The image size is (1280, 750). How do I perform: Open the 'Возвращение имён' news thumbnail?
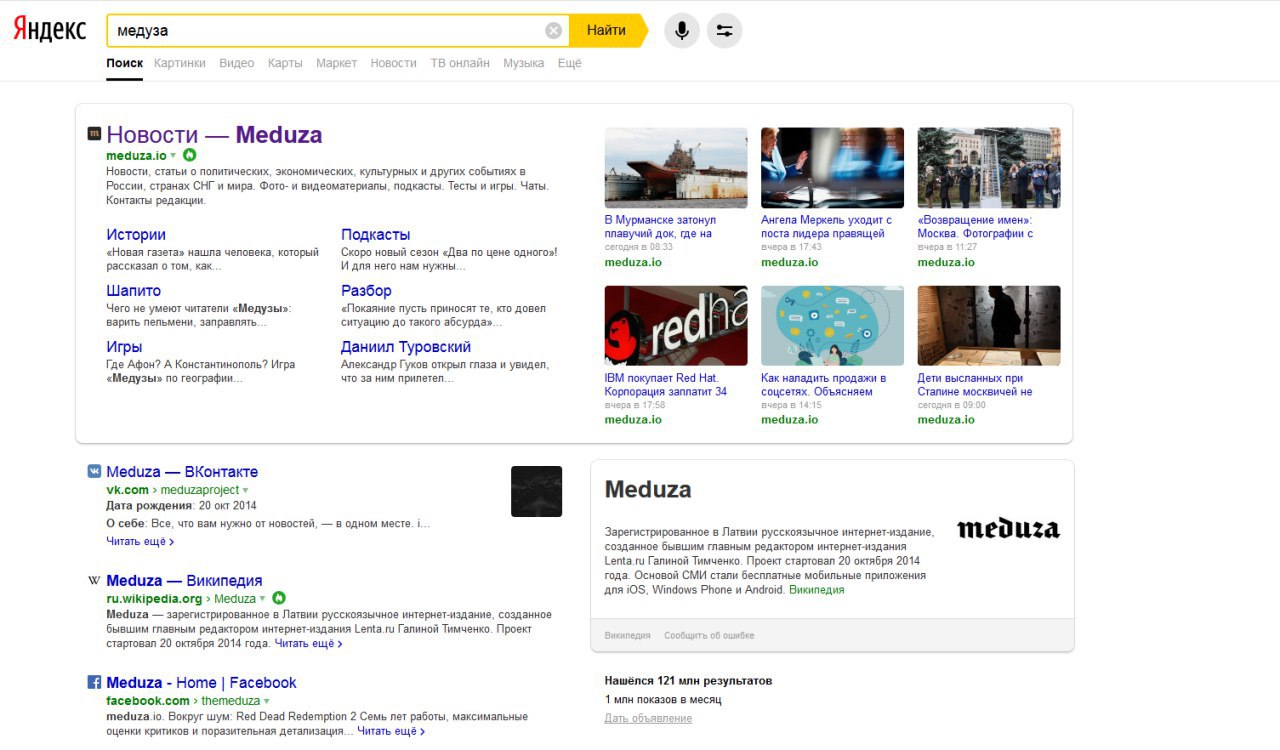pos(989,167)
